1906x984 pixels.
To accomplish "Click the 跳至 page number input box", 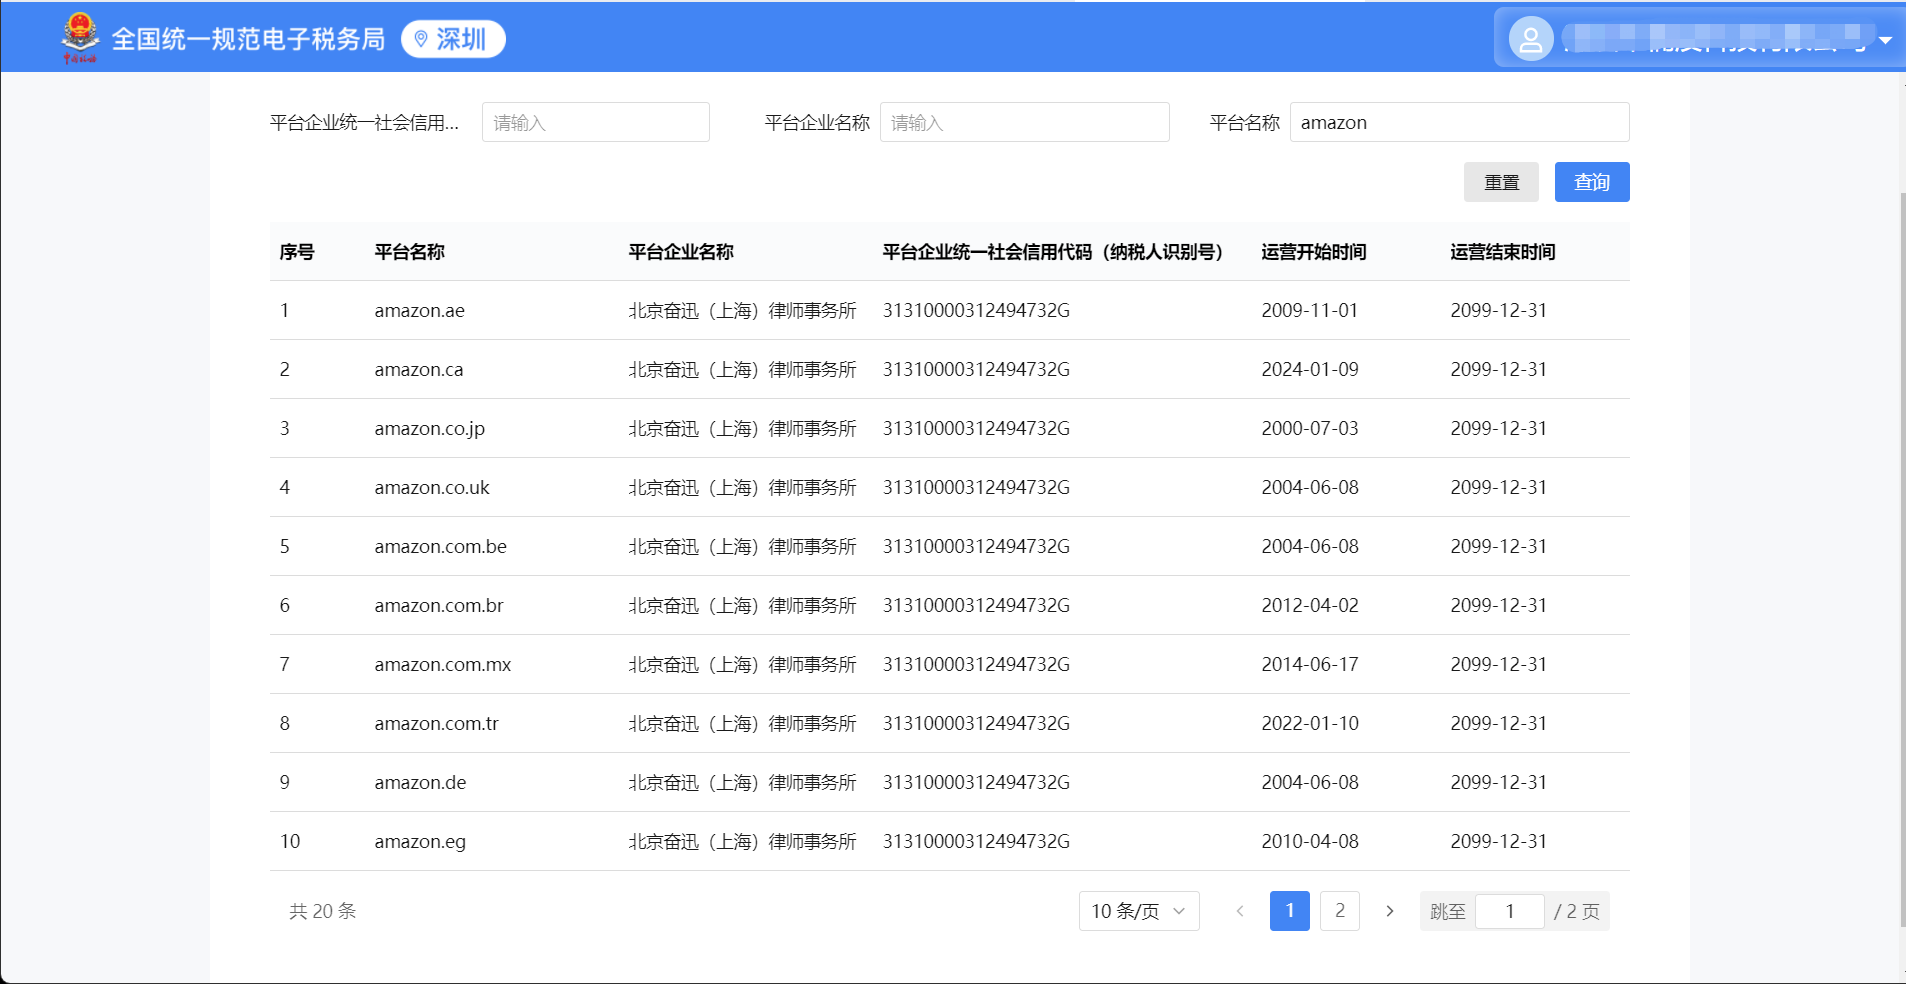I will click(x=1509, y=911).
